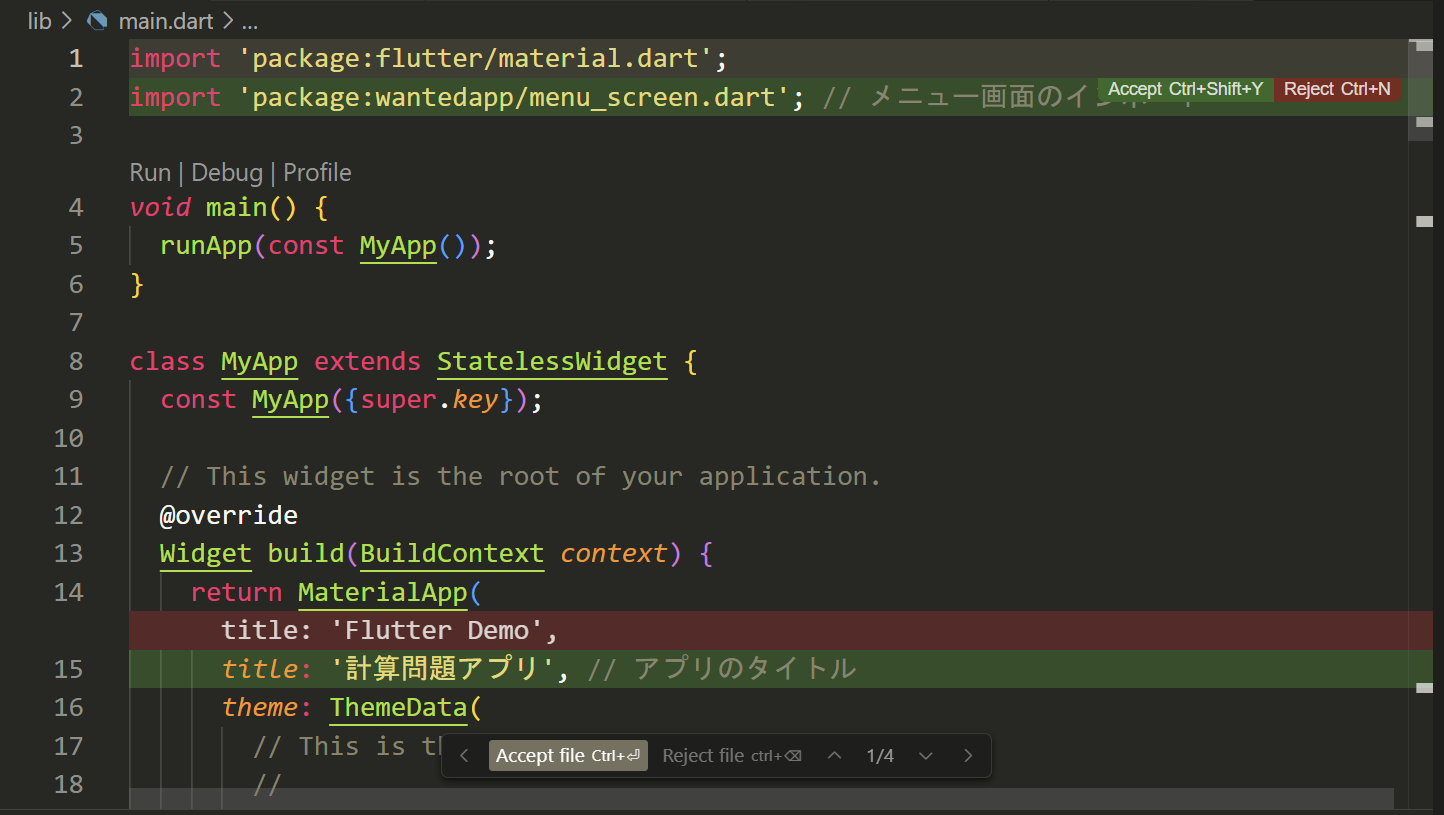
Task: Click the vertical scrollbar thumb at top
Action: (1421, 90)
